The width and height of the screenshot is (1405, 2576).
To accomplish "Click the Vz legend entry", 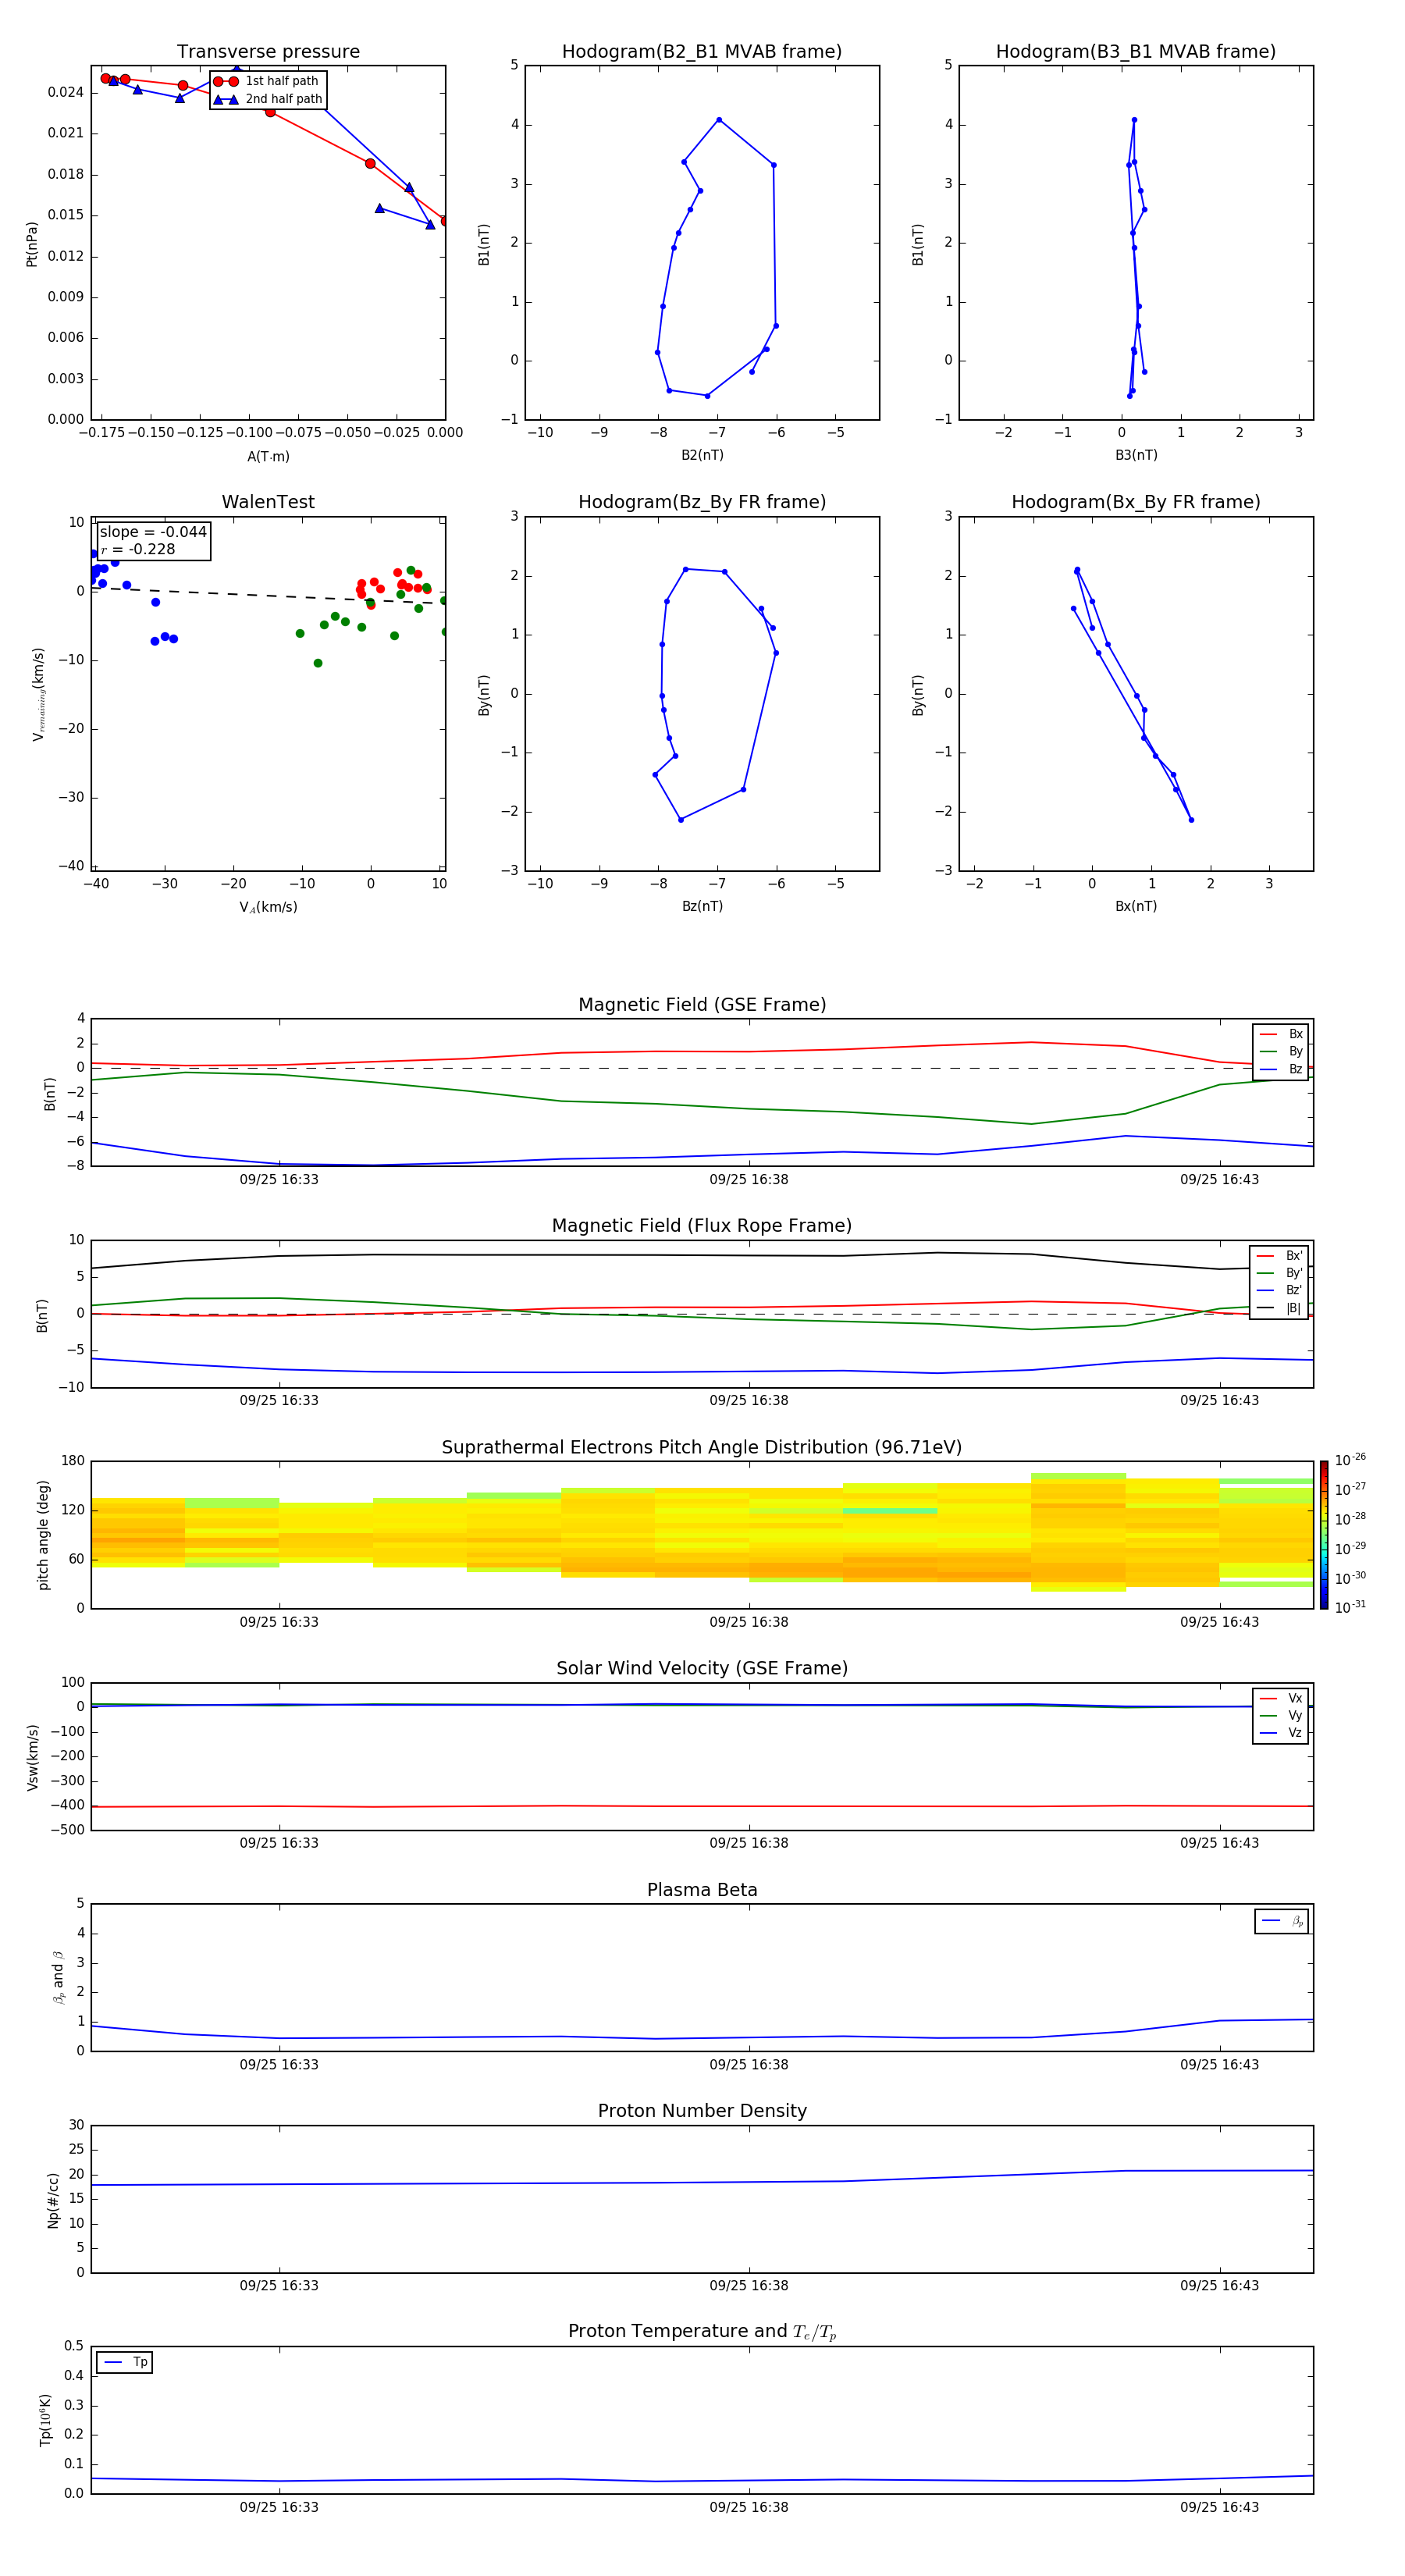I will tap(1282, 1733).
